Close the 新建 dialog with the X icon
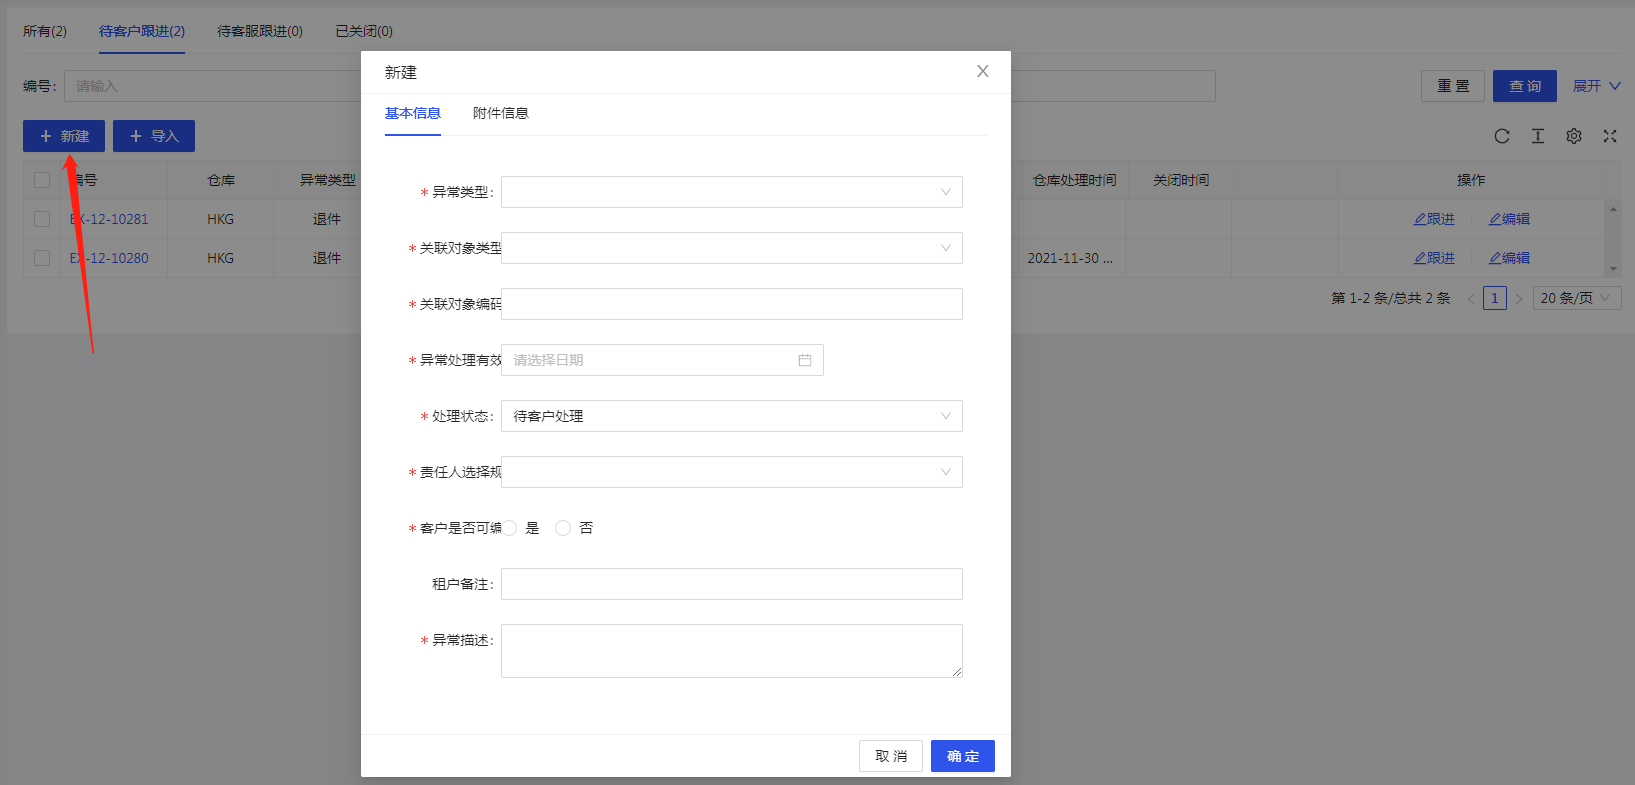Viewport: 1635px width, 785px height. (x=983, y=71)
